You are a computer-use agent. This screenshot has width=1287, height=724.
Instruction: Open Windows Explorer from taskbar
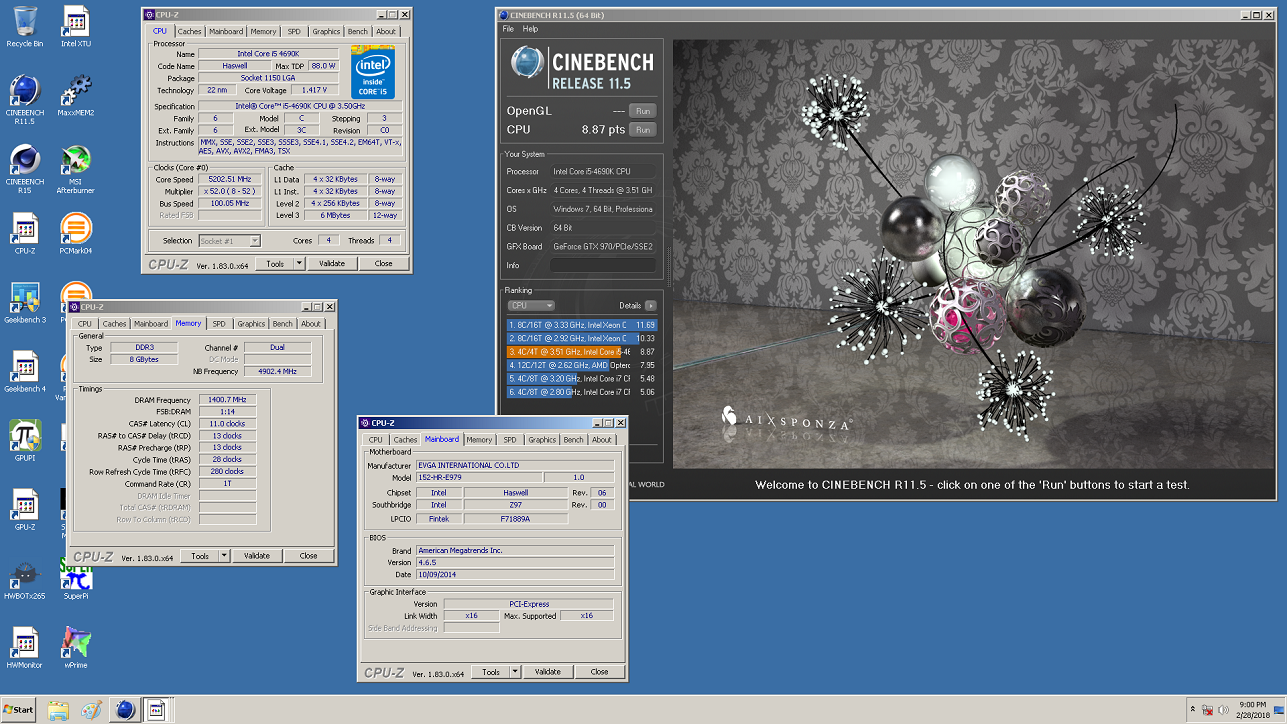click(58, 710)
